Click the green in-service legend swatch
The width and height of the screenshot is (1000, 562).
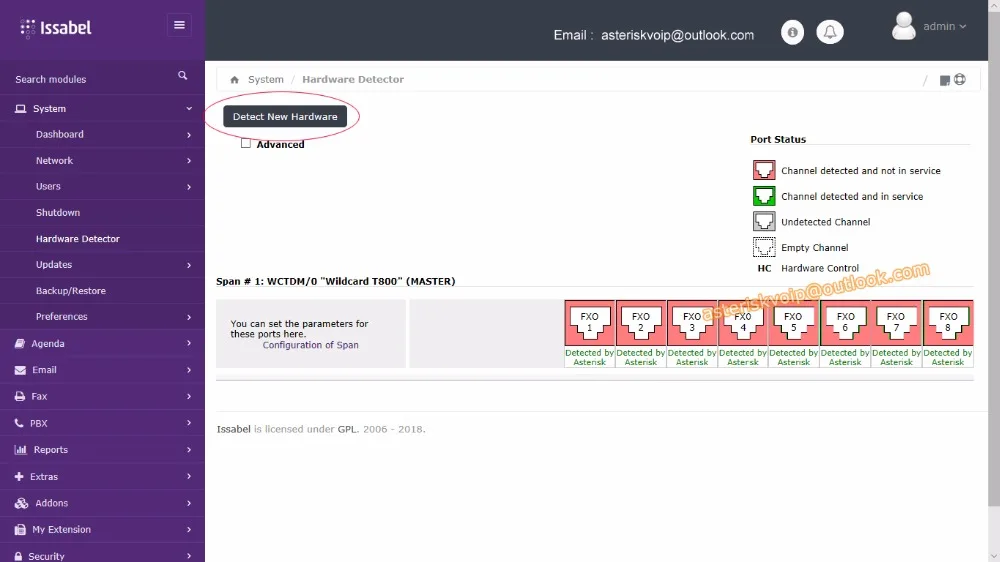coord(764,196)
